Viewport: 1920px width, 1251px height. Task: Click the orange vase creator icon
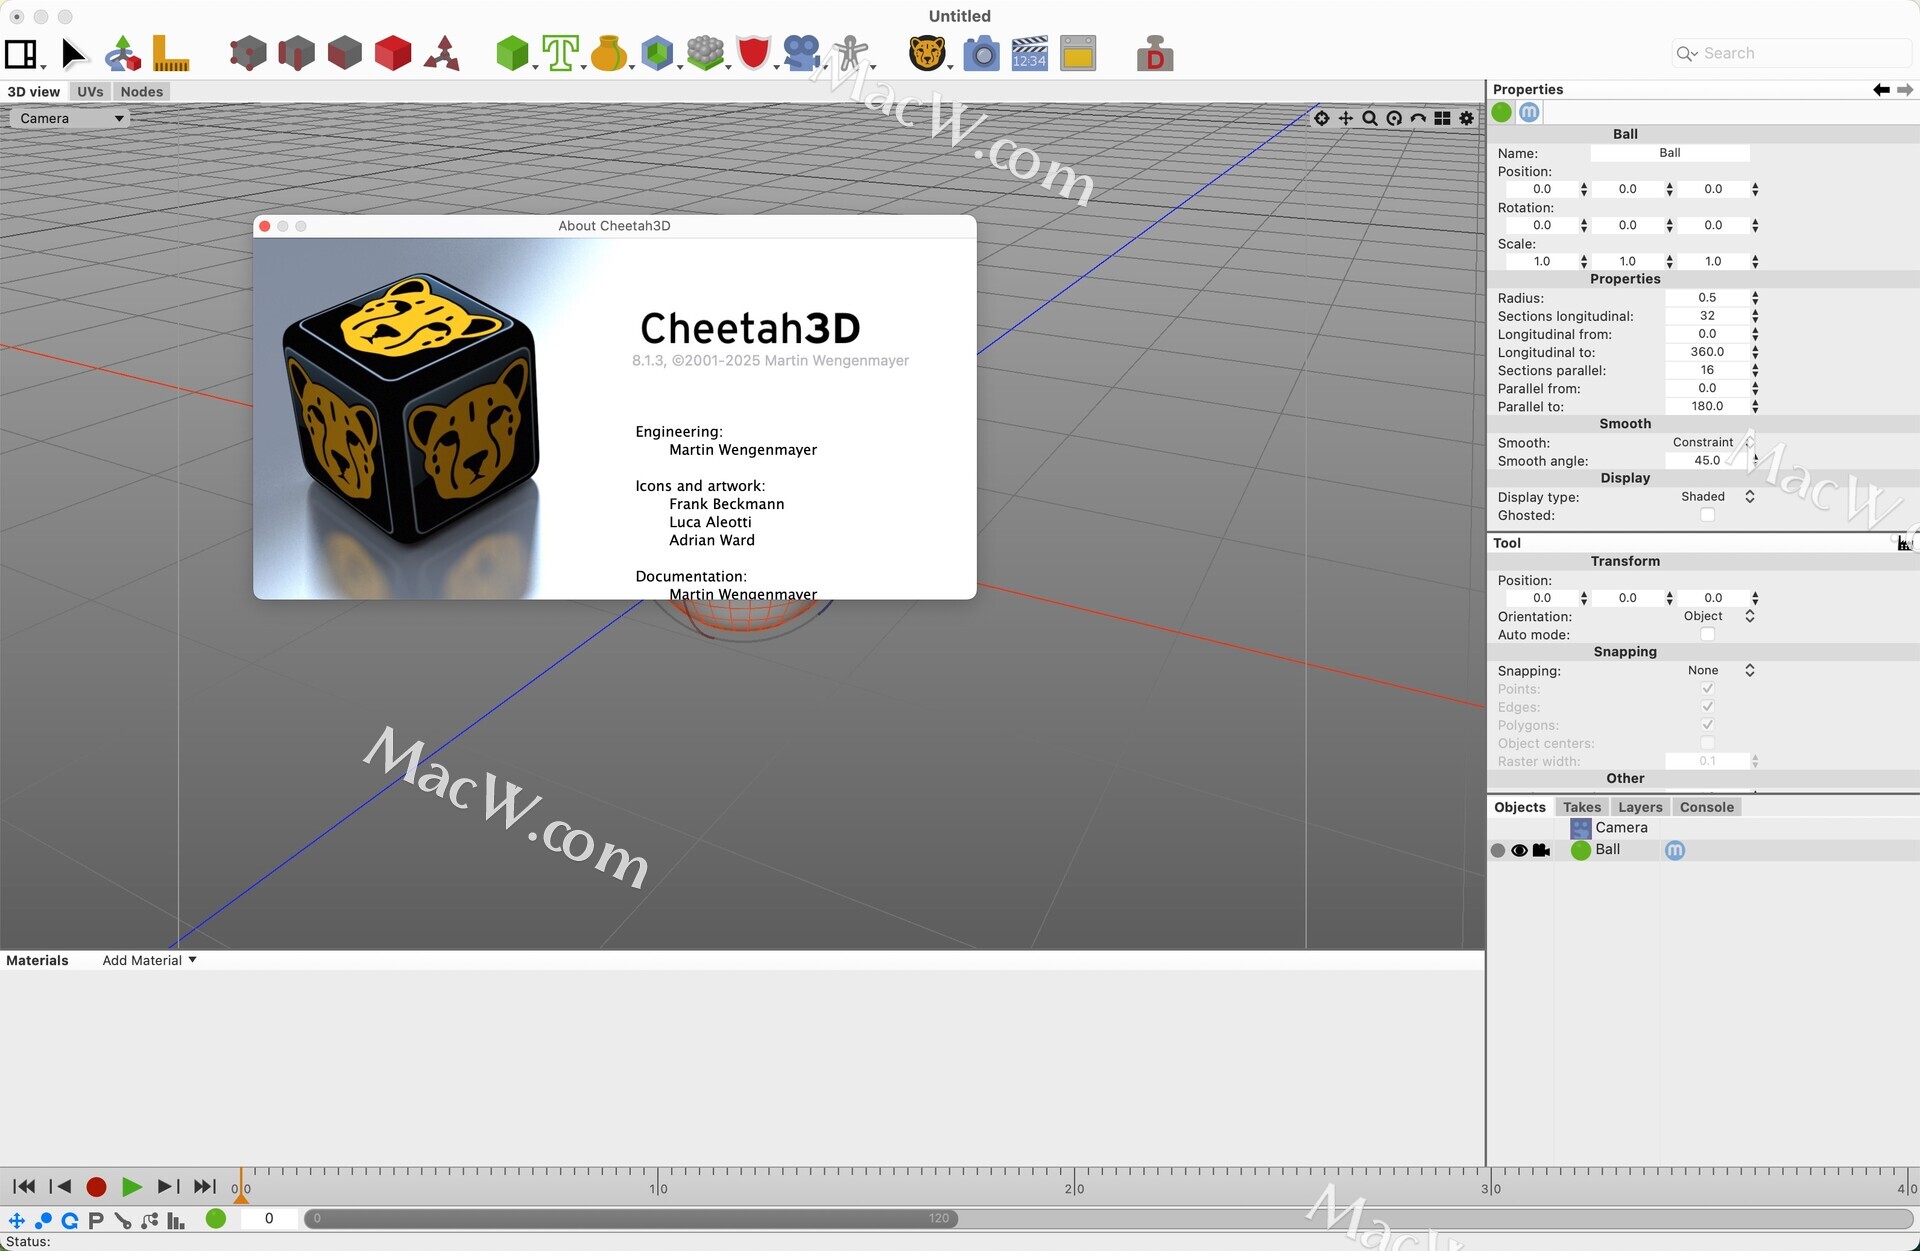(x=608, y=53)
